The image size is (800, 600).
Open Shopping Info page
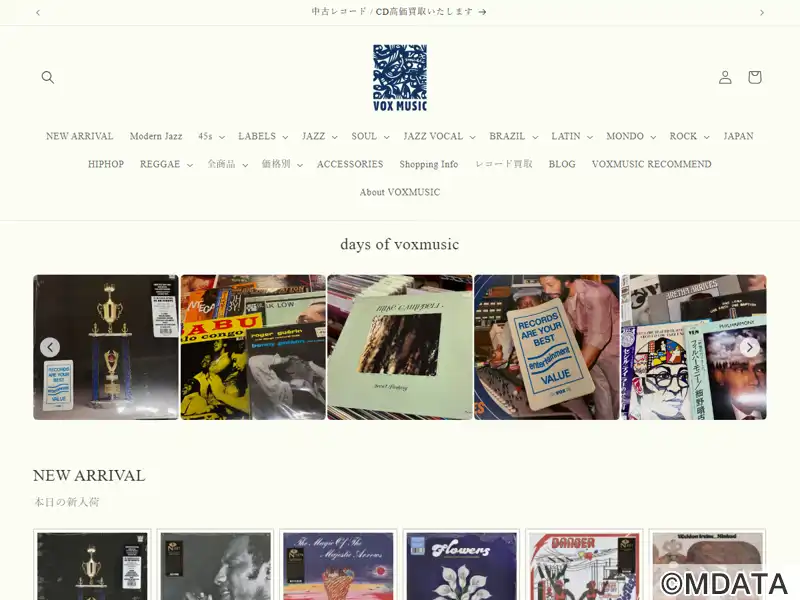tap(429, 164)
